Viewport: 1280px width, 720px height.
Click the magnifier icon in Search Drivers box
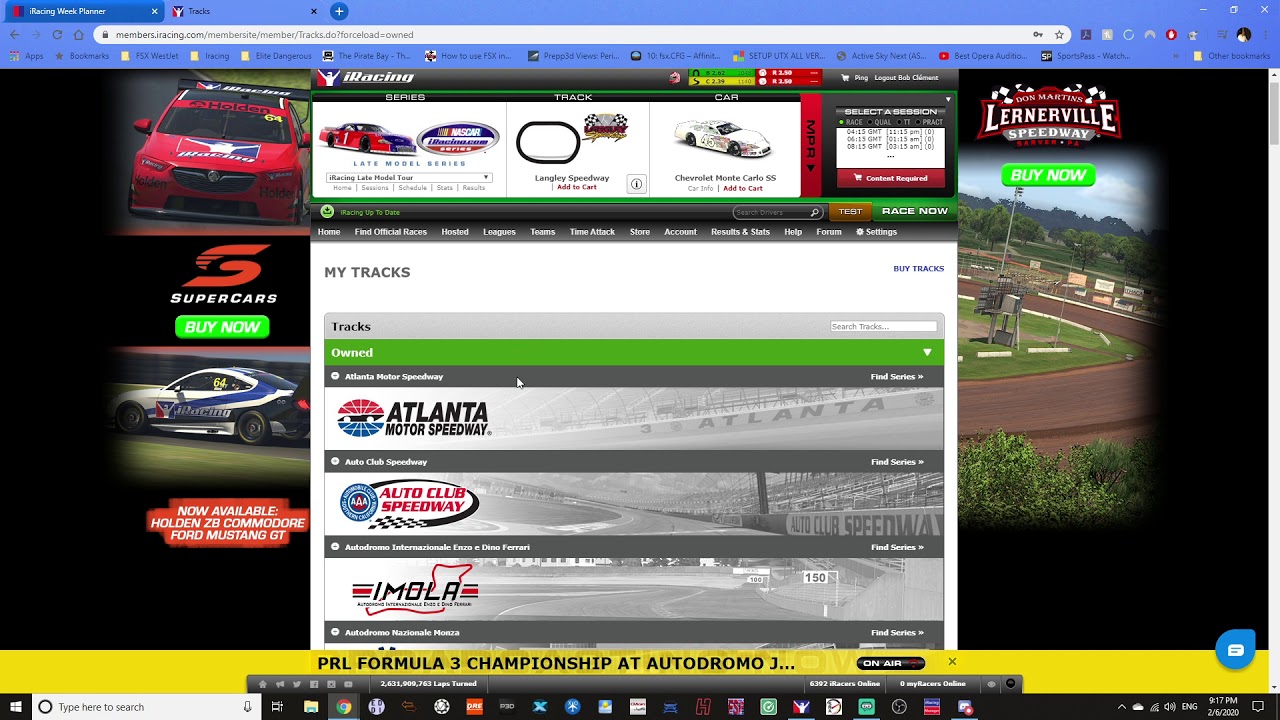pos(815,212)
